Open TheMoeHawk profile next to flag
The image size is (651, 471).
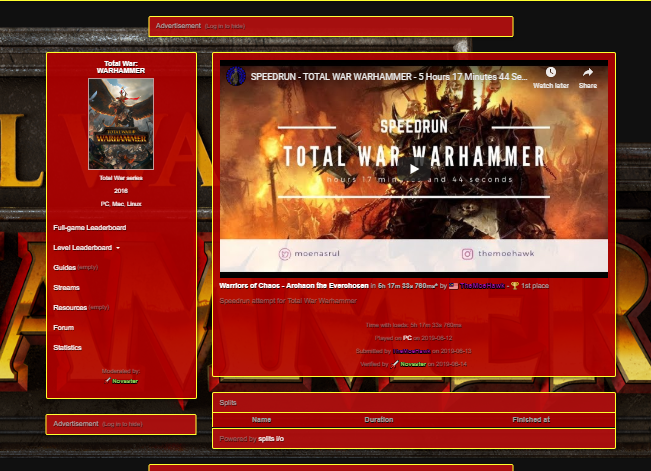click(x=482, y=286)
